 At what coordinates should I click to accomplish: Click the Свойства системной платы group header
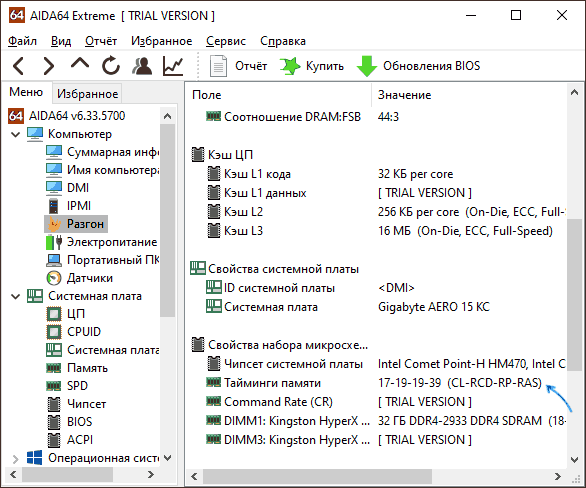click(275, 269)
